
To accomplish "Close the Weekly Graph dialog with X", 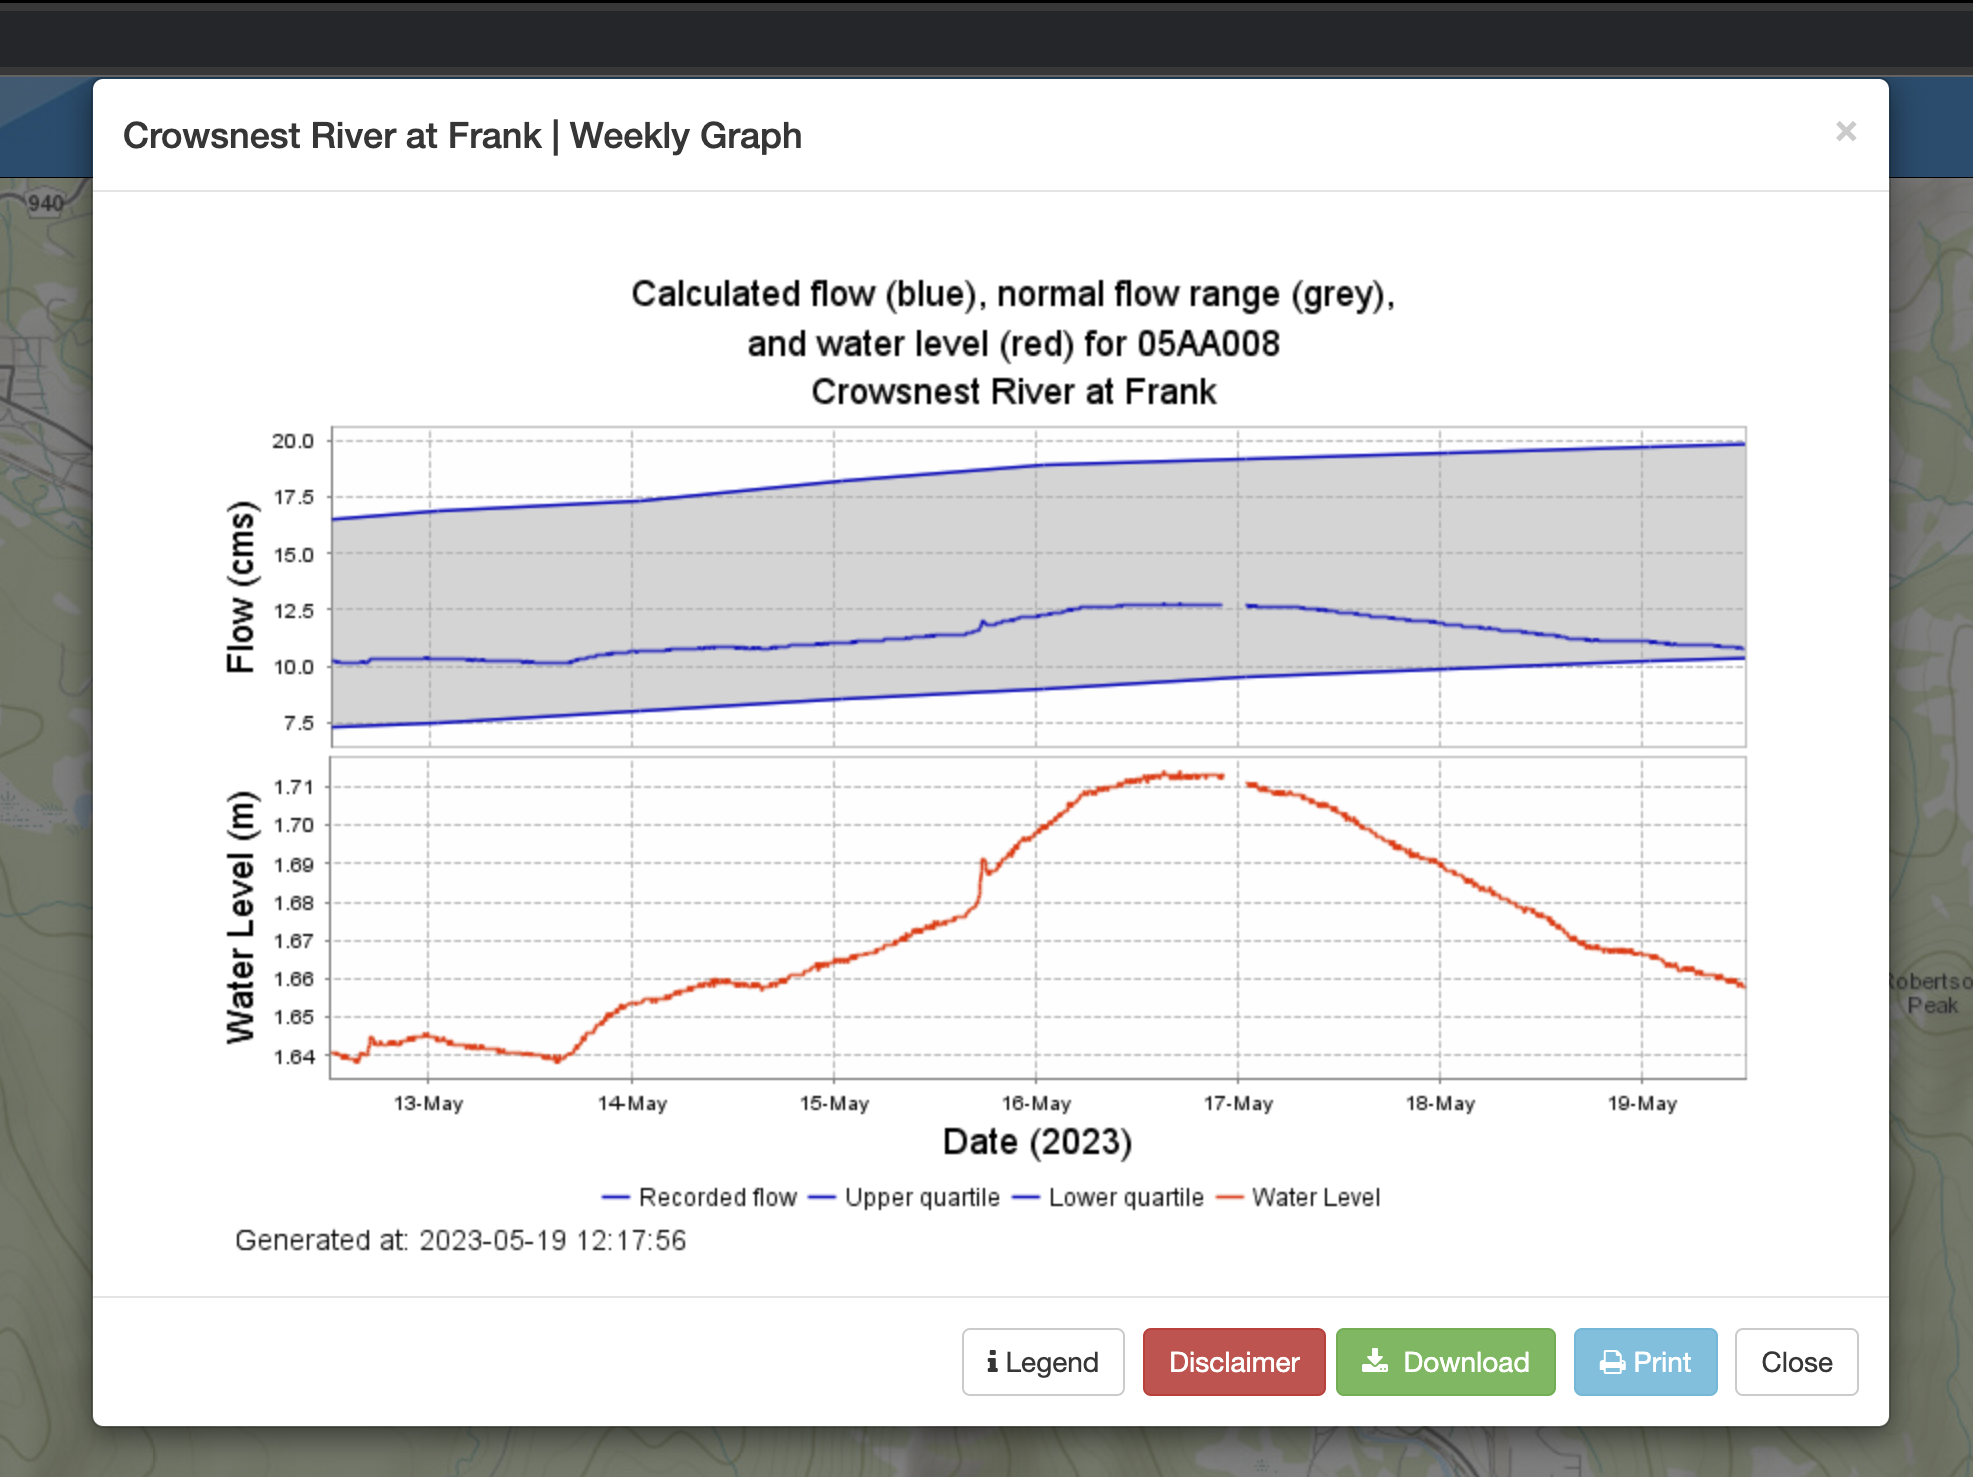I will click(1846, 131).
